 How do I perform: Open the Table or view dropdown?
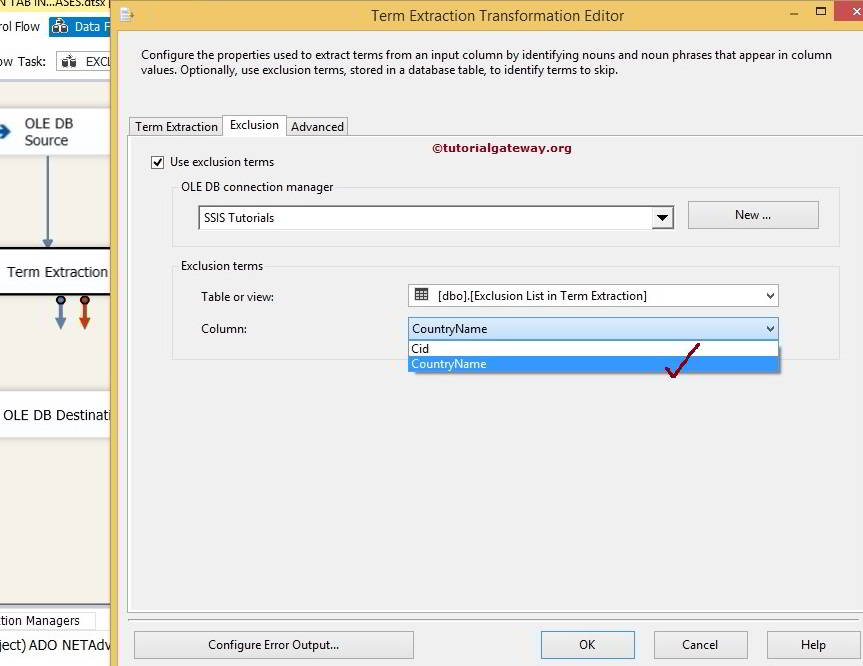770,295
